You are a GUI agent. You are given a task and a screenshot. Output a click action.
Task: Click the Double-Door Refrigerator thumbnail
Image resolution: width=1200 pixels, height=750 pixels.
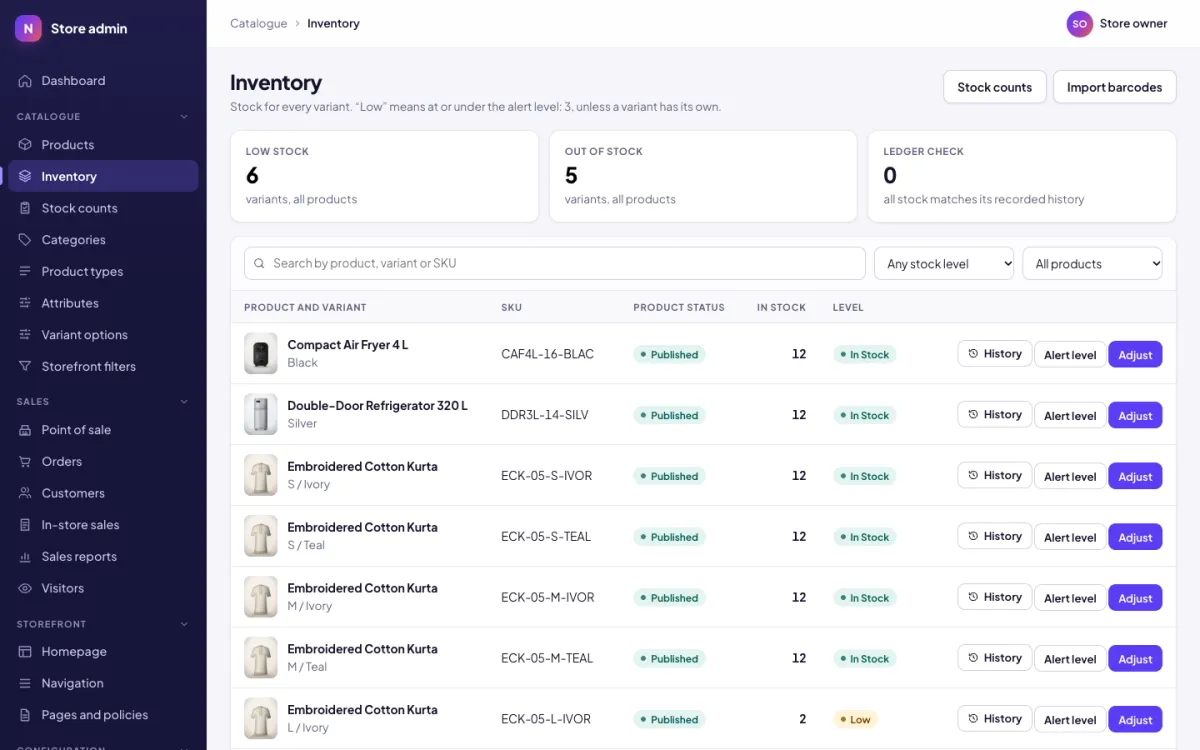coord(261,415)
